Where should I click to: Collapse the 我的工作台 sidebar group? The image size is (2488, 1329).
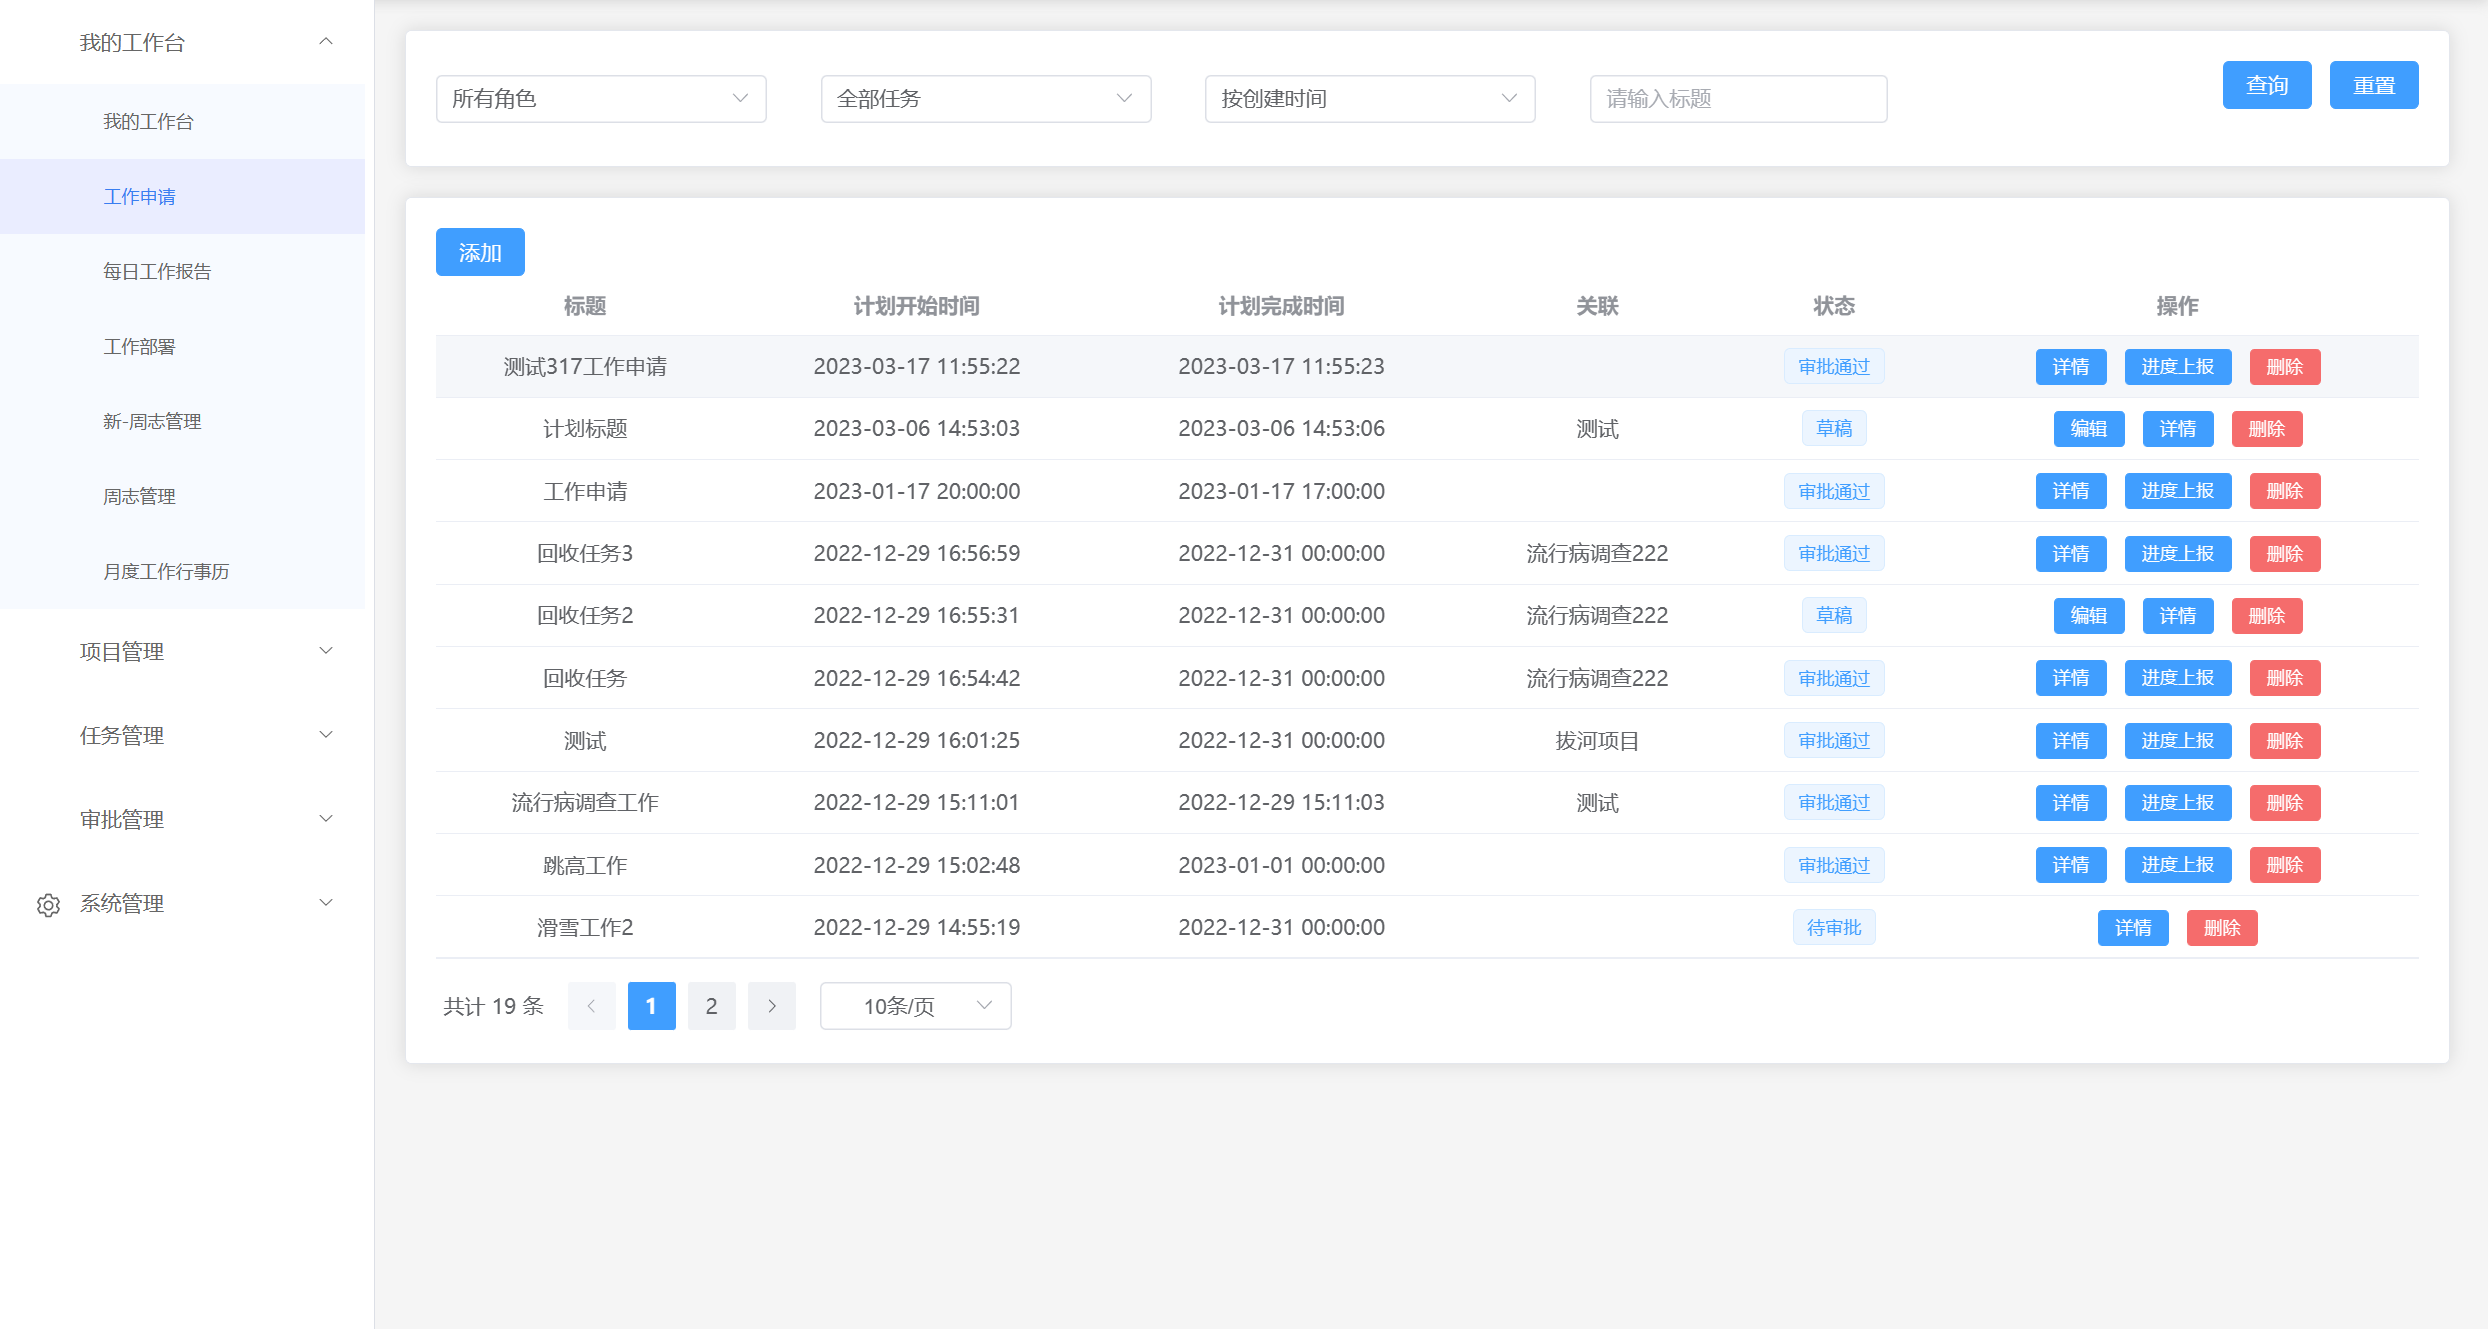pyautogui.click(x=325, y=42)
